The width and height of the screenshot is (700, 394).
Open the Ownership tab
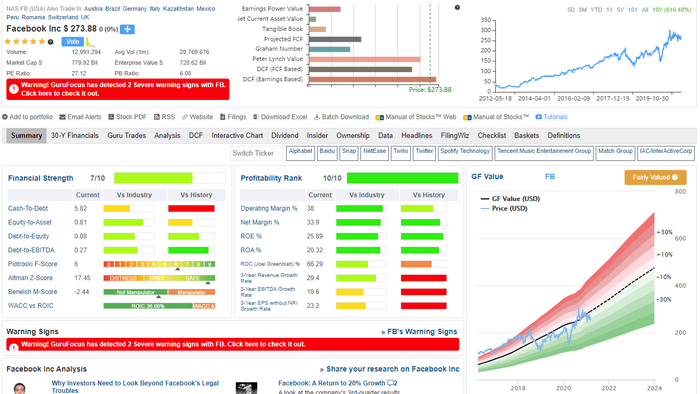(x=353, y=135)
